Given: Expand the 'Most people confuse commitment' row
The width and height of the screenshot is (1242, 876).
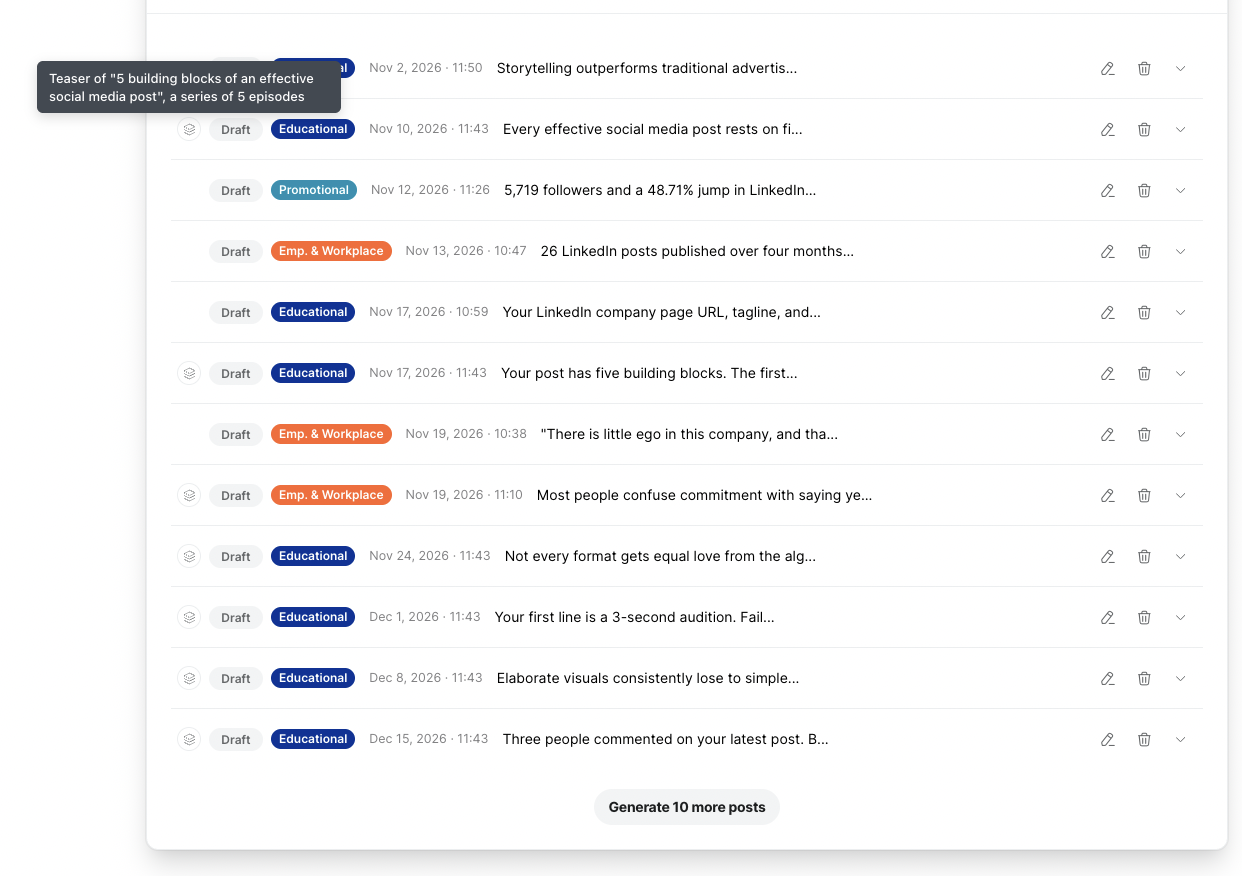Looking at the screenshot, I should click(1180, 496).
